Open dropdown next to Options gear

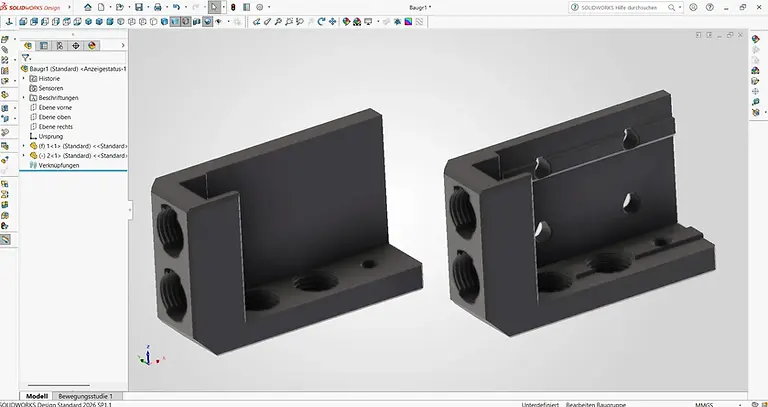(x=268, y=7)
